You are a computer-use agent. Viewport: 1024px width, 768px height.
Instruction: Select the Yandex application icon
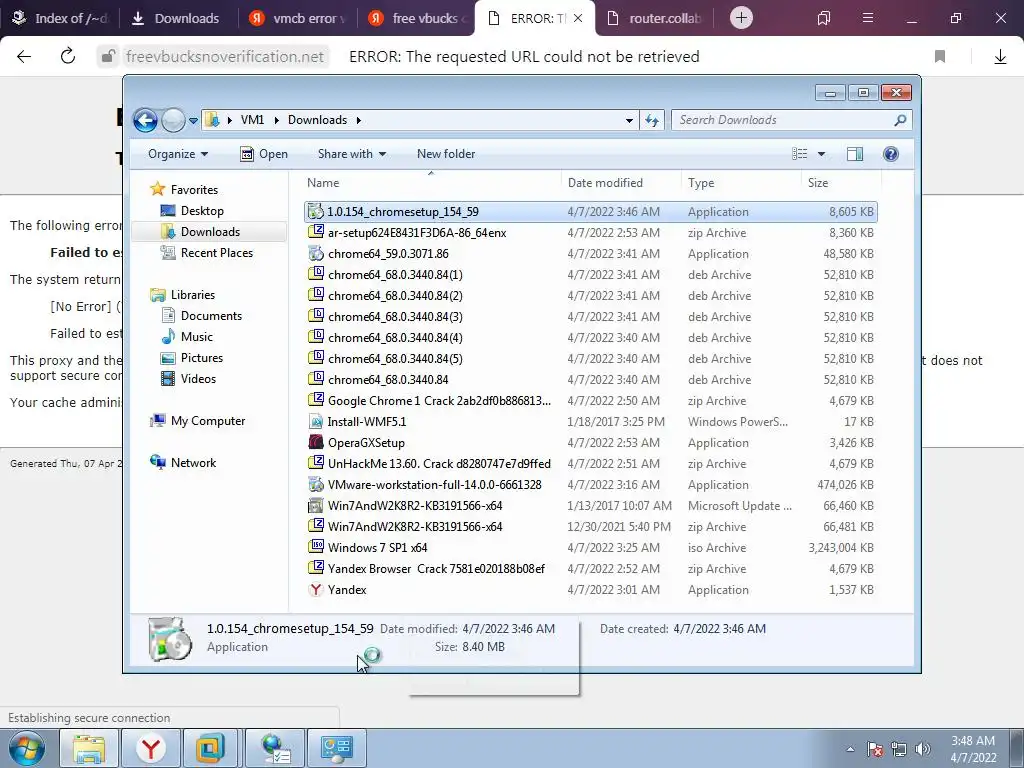316,590
